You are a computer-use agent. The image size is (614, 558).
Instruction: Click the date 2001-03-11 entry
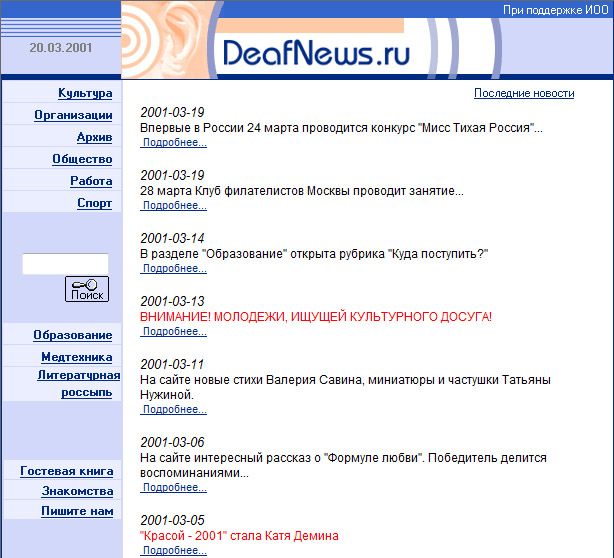pos(172,364)
